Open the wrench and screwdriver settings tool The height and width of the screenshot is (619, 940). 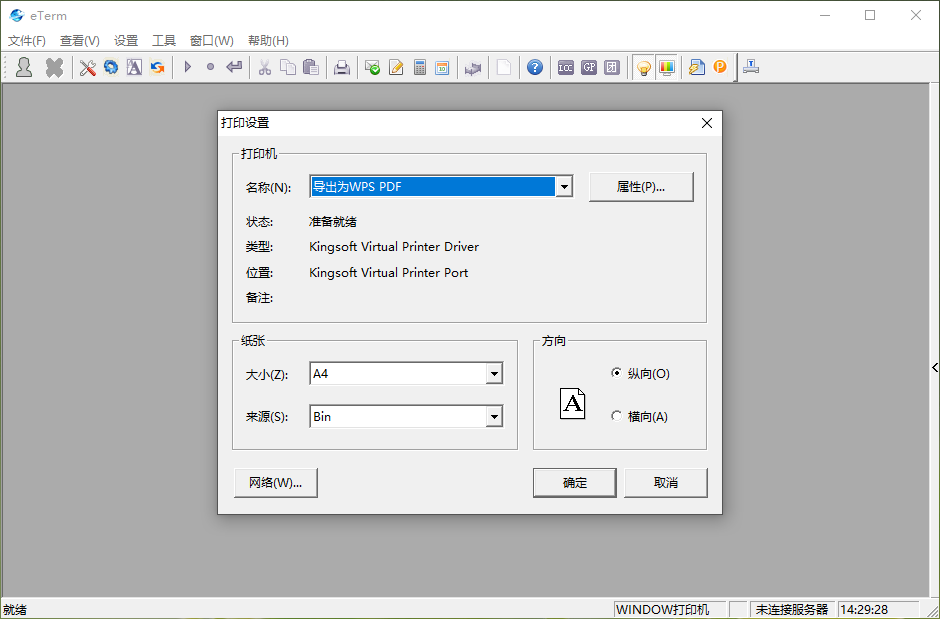click(88, 67)
